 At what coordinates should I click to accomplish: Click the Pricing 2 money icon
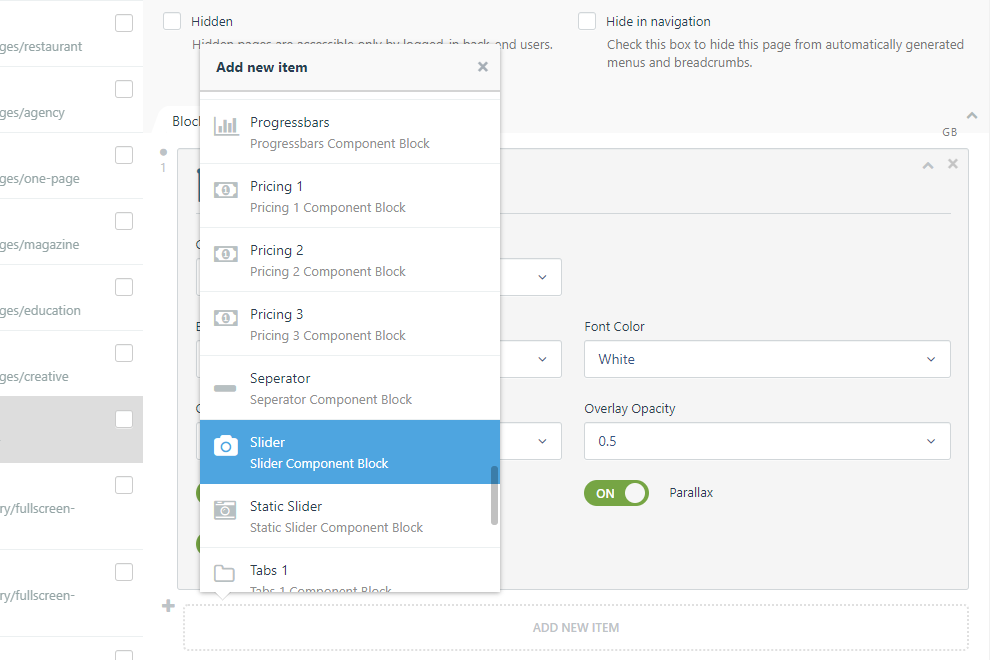point(225,254)
